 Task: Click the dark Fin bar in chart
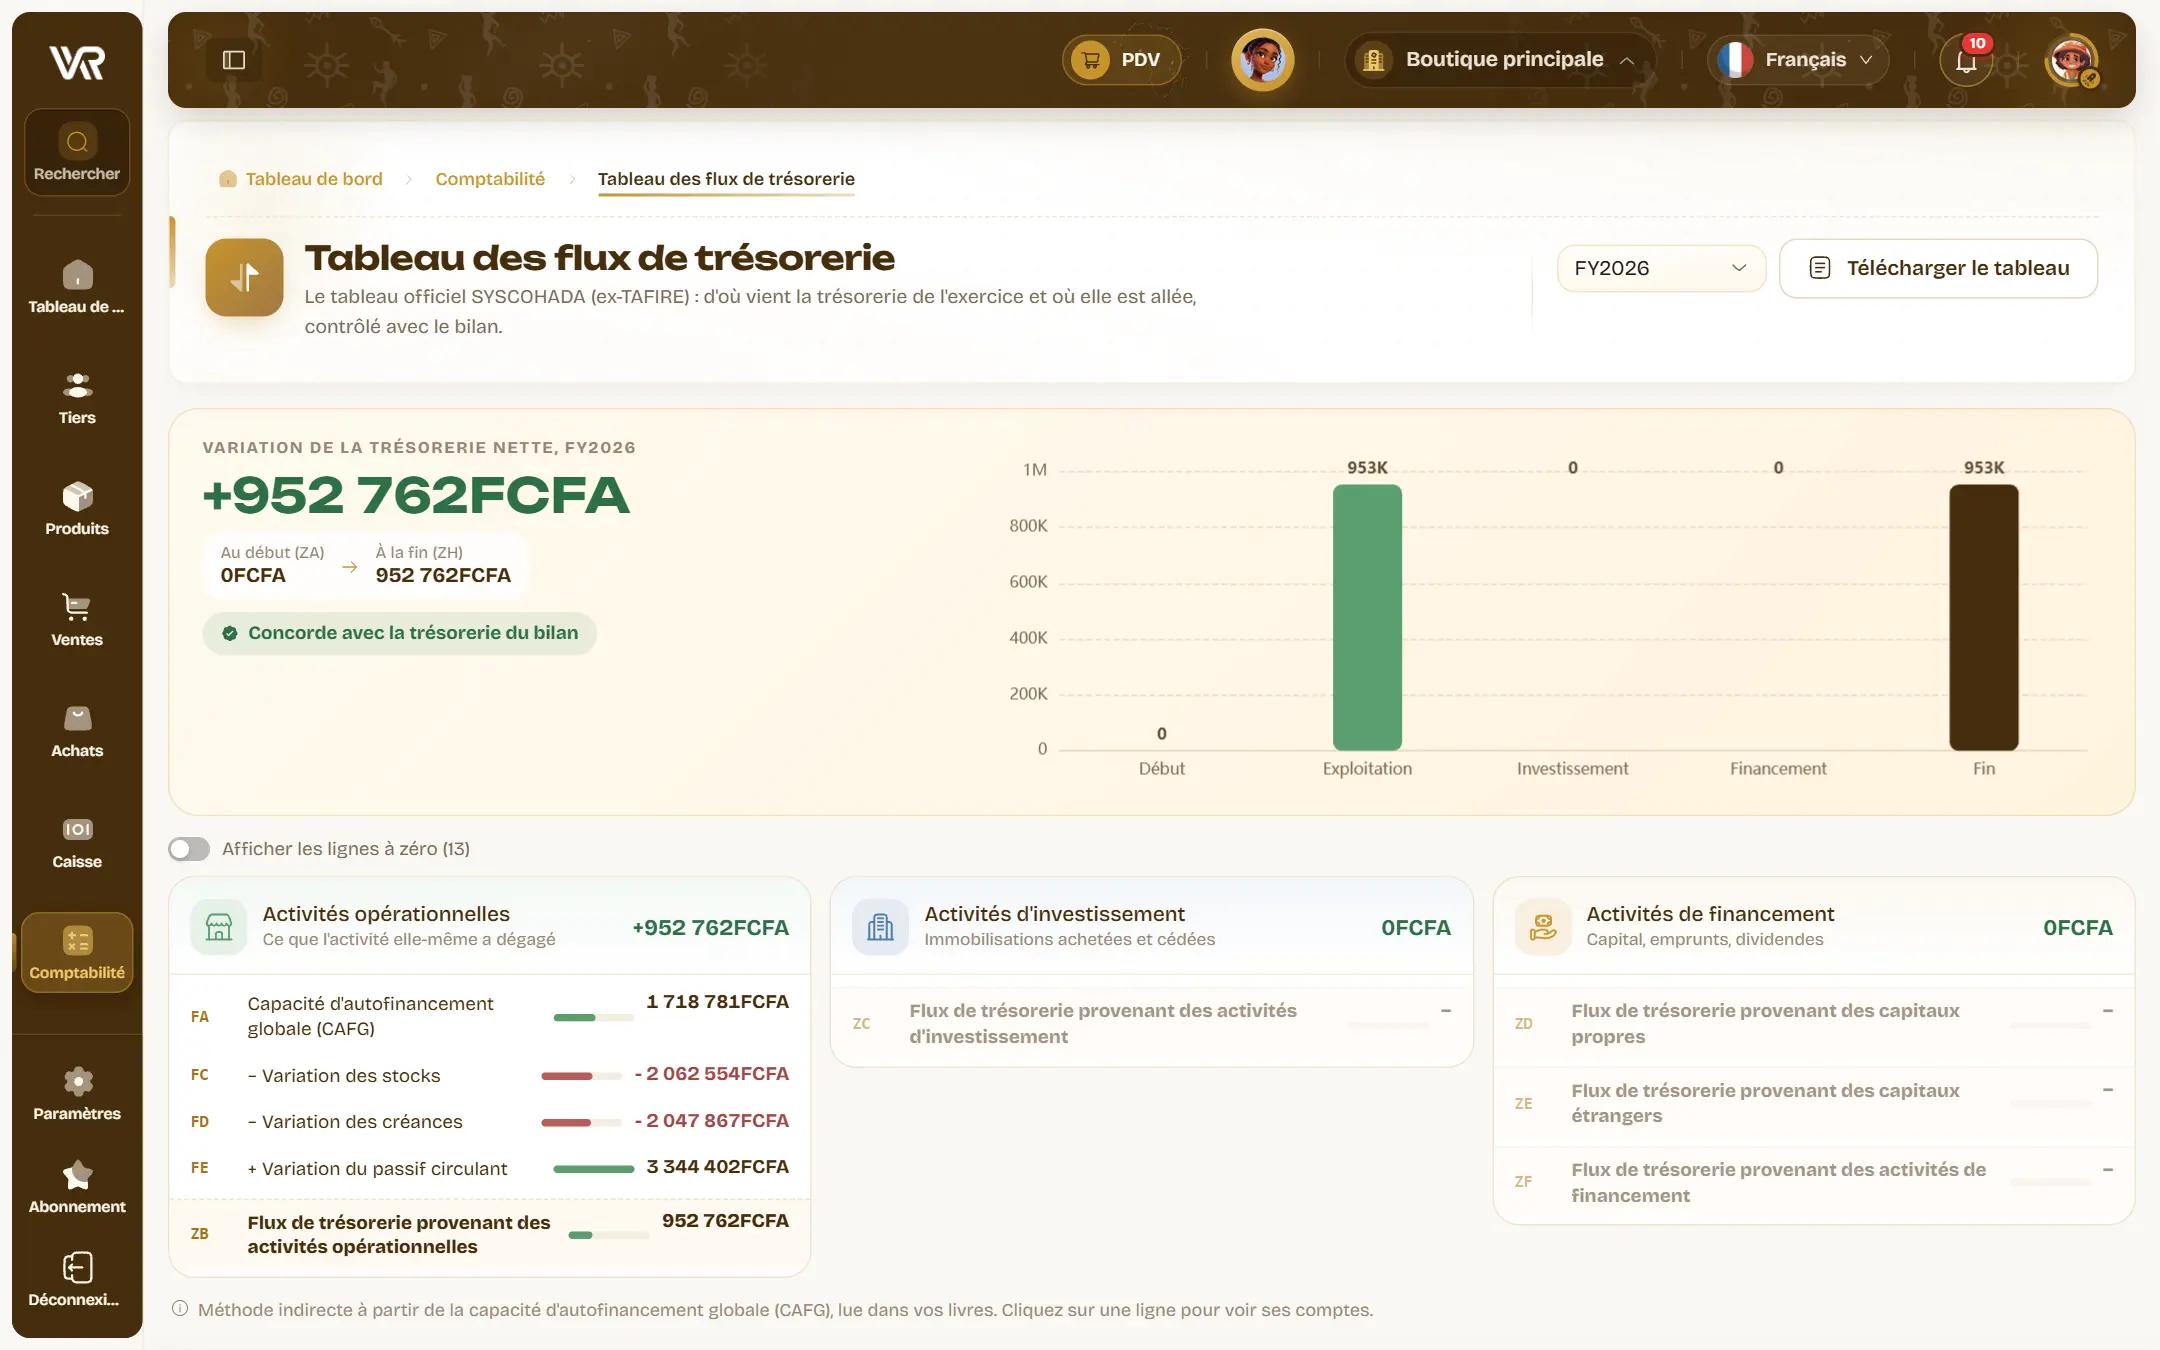pos(1984,617)
